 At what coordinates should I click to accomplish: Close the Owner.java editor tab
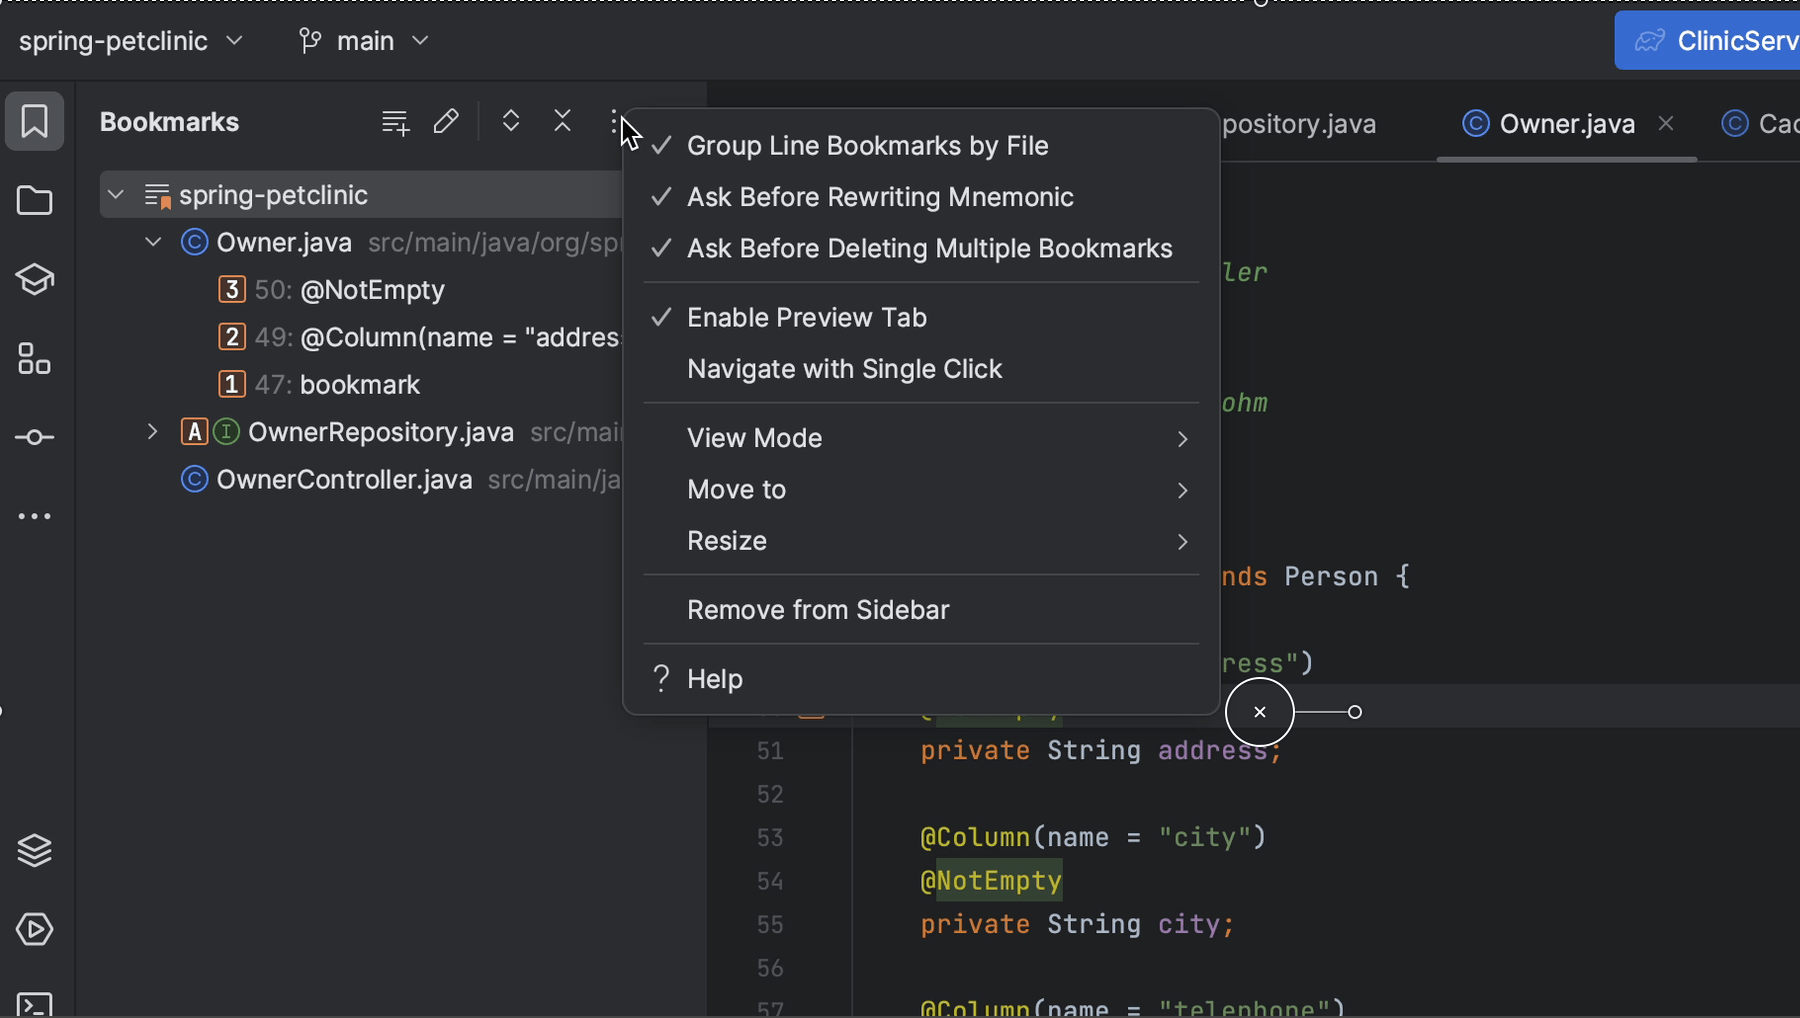click(x=1665, y=123)
